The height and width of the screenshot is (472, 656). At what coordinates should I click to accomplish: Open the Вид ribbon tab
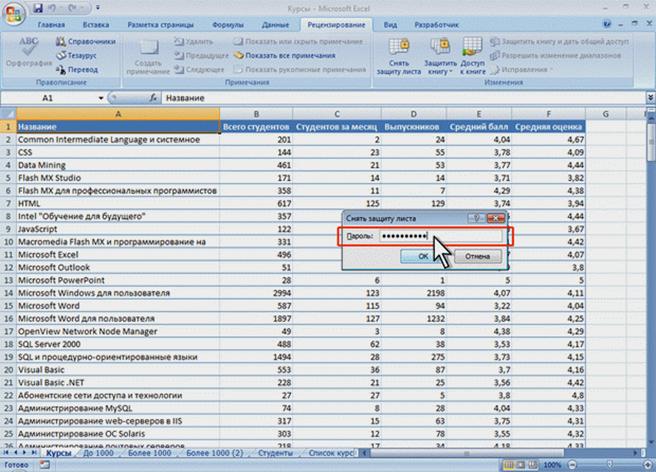point(390,25)
